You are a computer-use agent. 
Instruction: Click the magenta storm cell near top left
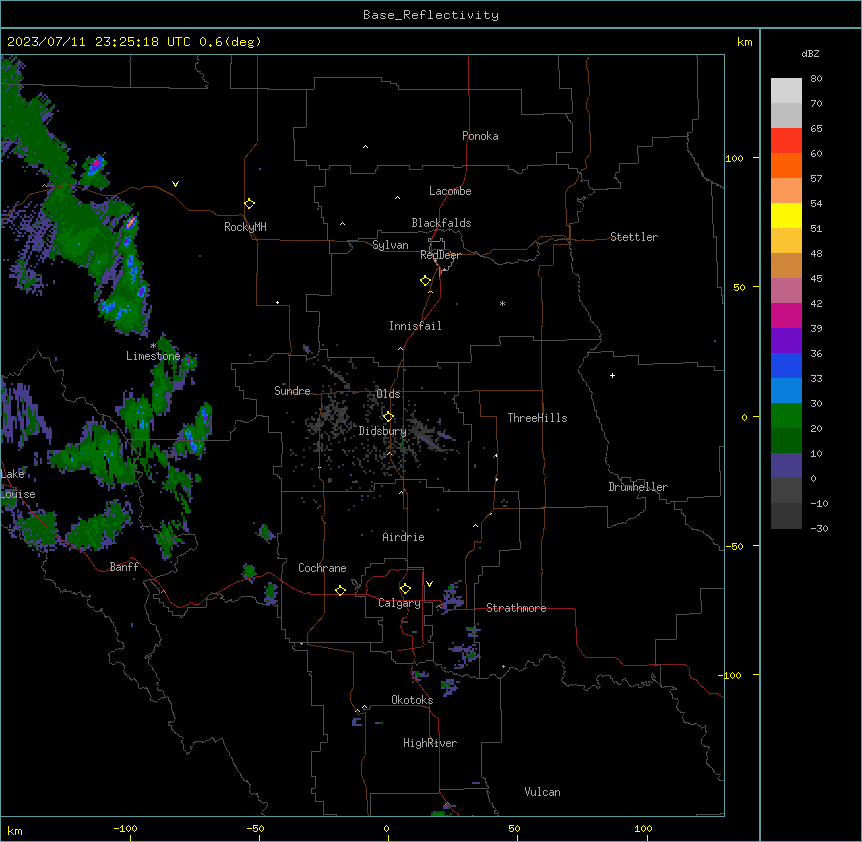point(96,164)
